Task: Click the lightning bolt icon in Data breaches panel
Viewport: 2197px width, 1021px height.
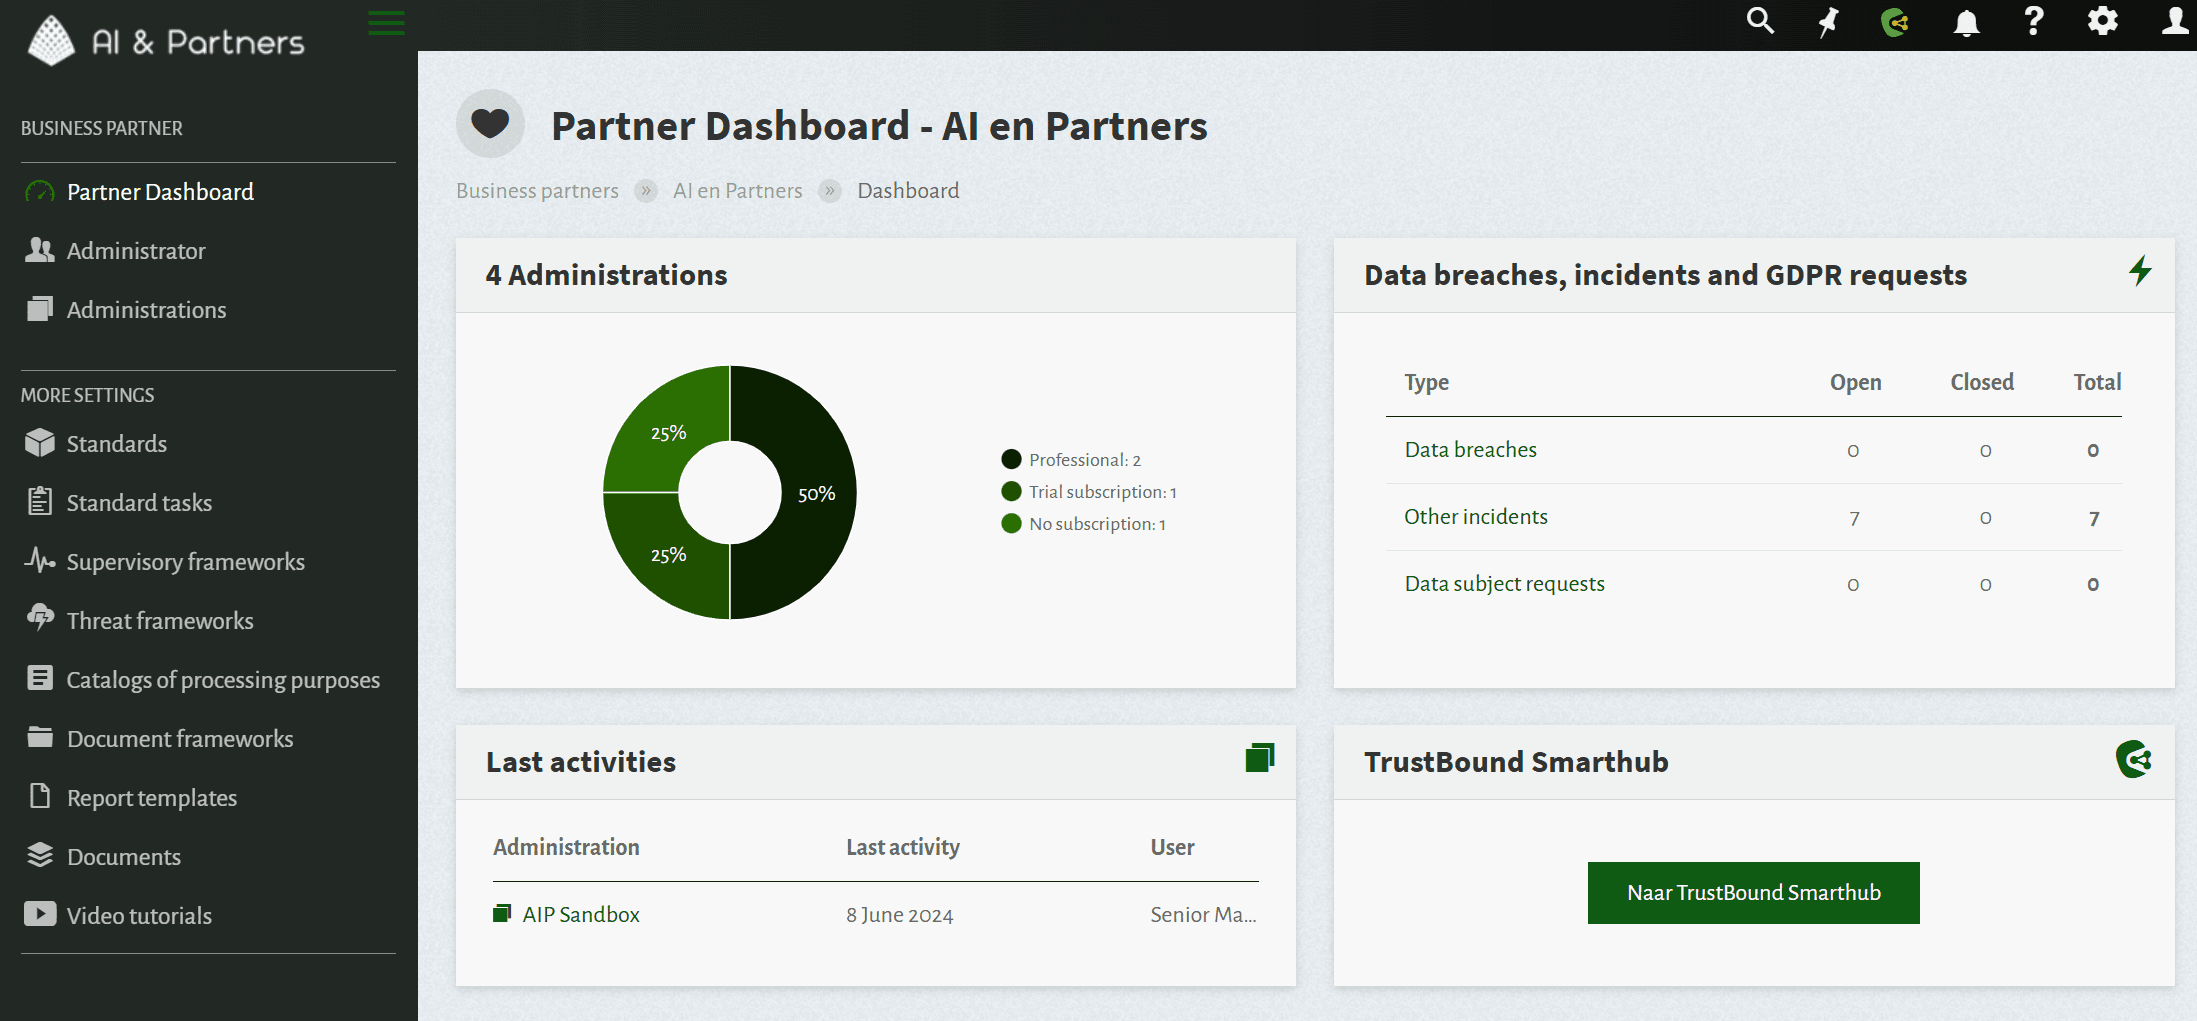Action: [x=2139, y=271]
